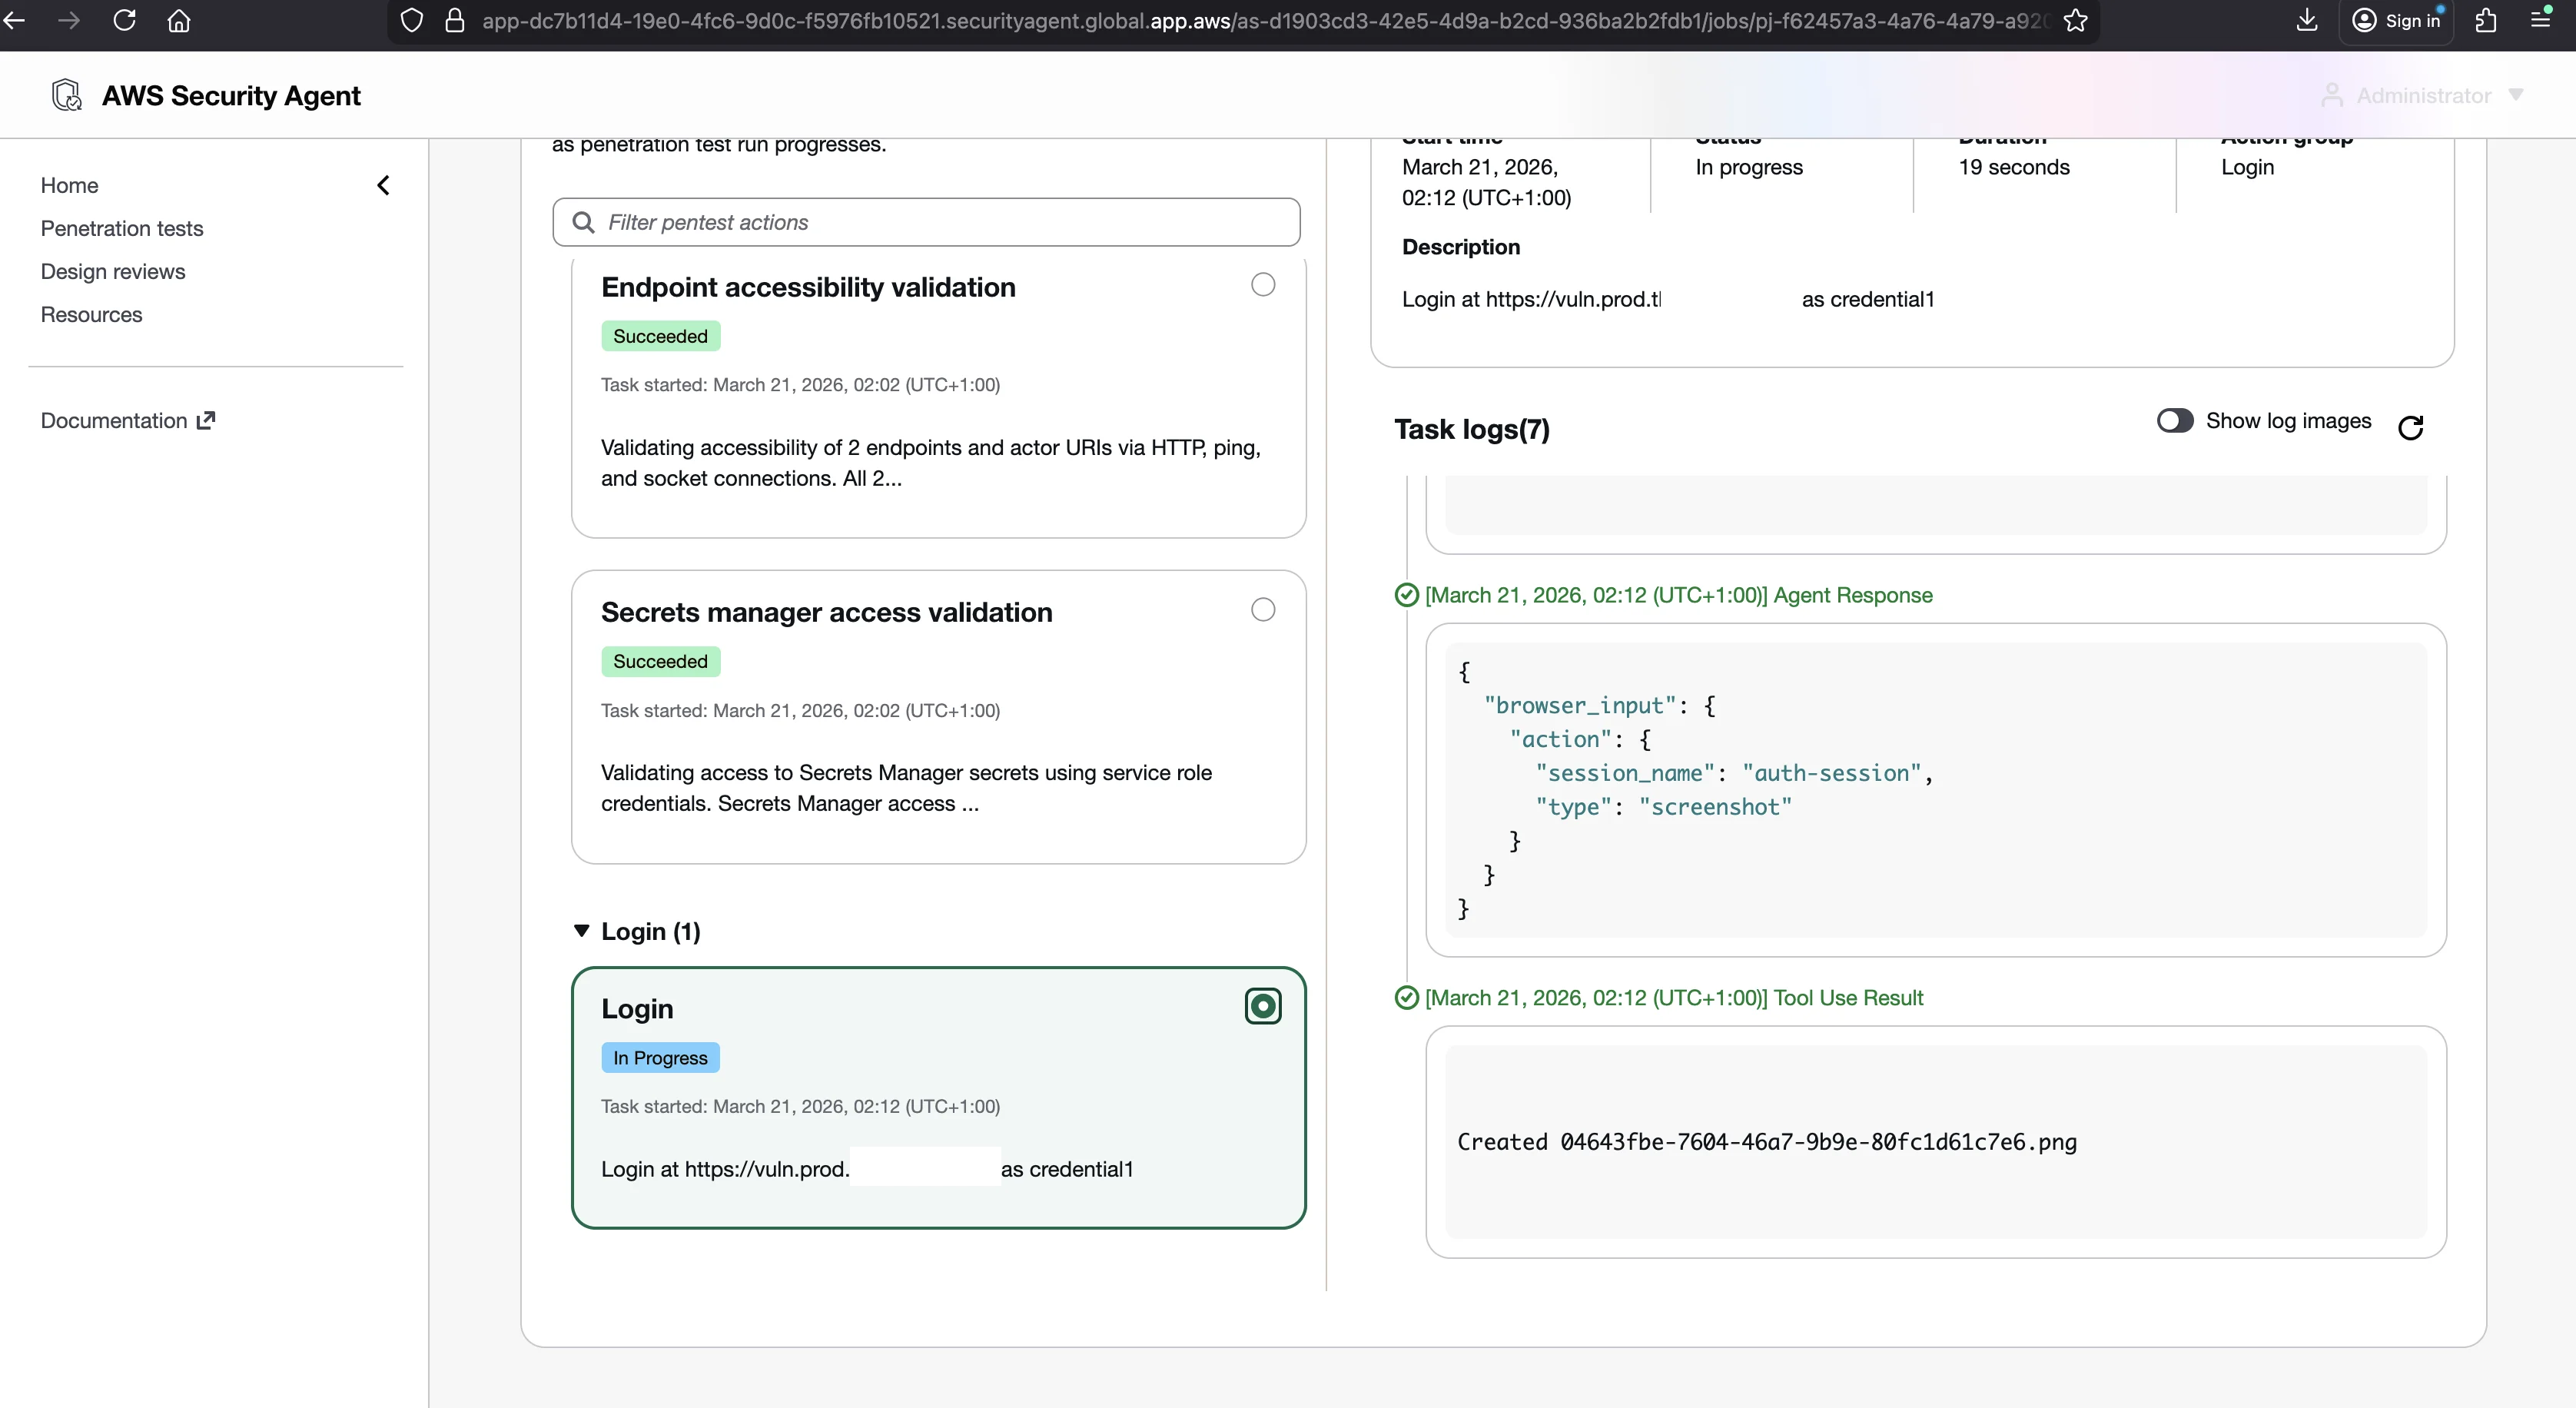Click the Created png filename result text

[x=1766, y=1142]
